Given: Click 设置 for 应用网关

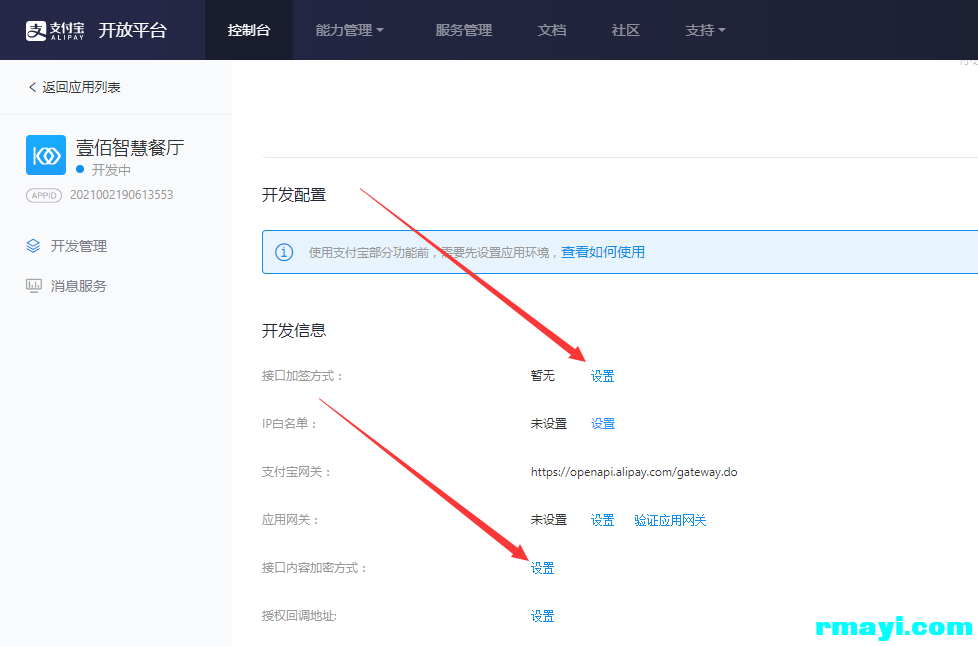Looking at the screenshot, I should (603, 520).
